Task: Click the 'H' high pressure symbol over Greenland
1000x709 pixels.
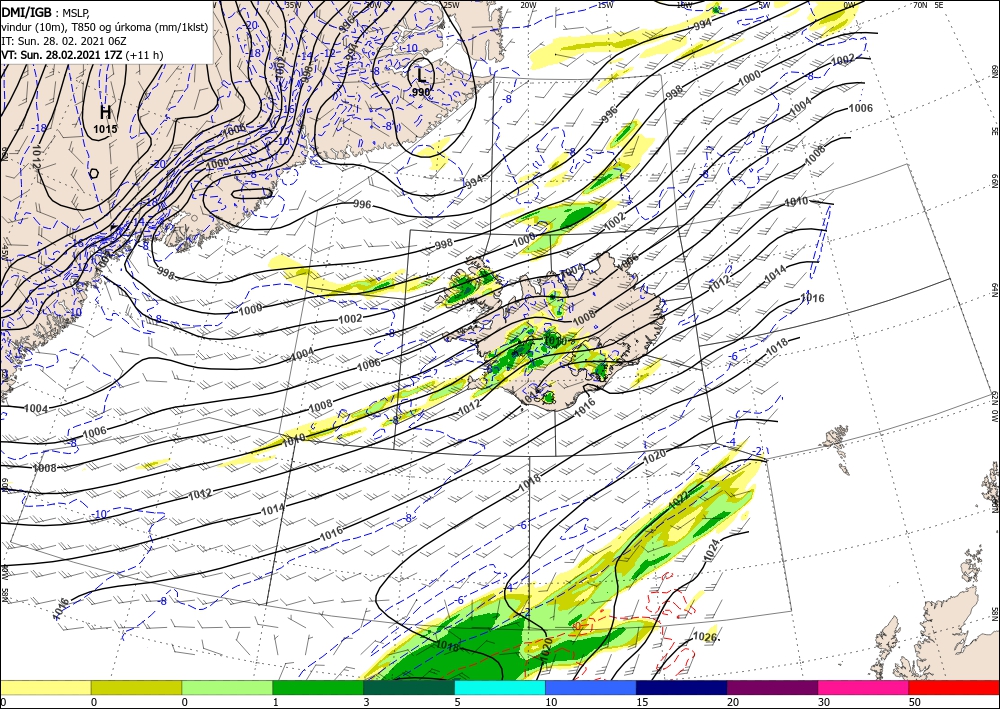Action: click(x=105, y=113)
